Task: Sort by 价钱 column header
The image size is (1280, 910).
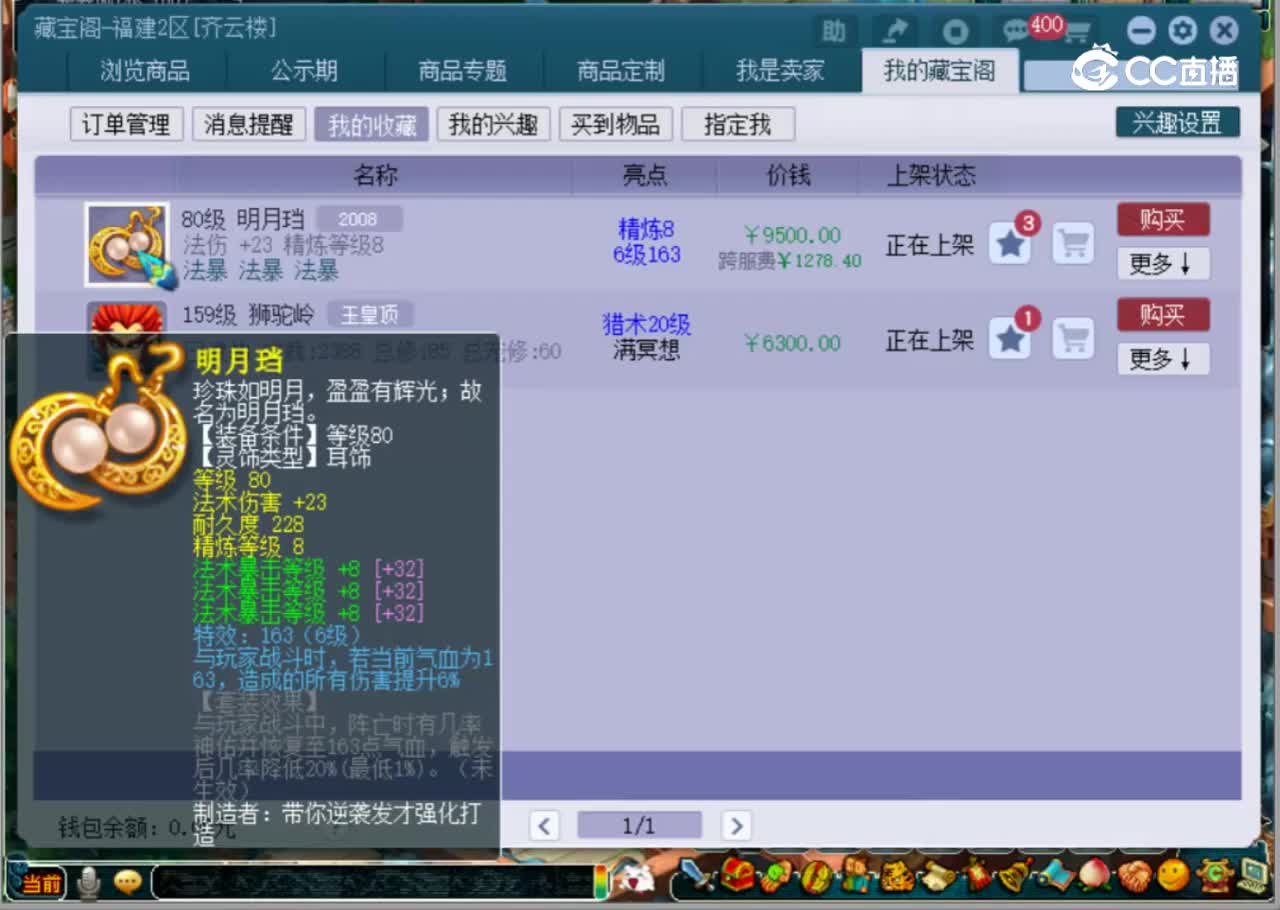Action: 788,176
